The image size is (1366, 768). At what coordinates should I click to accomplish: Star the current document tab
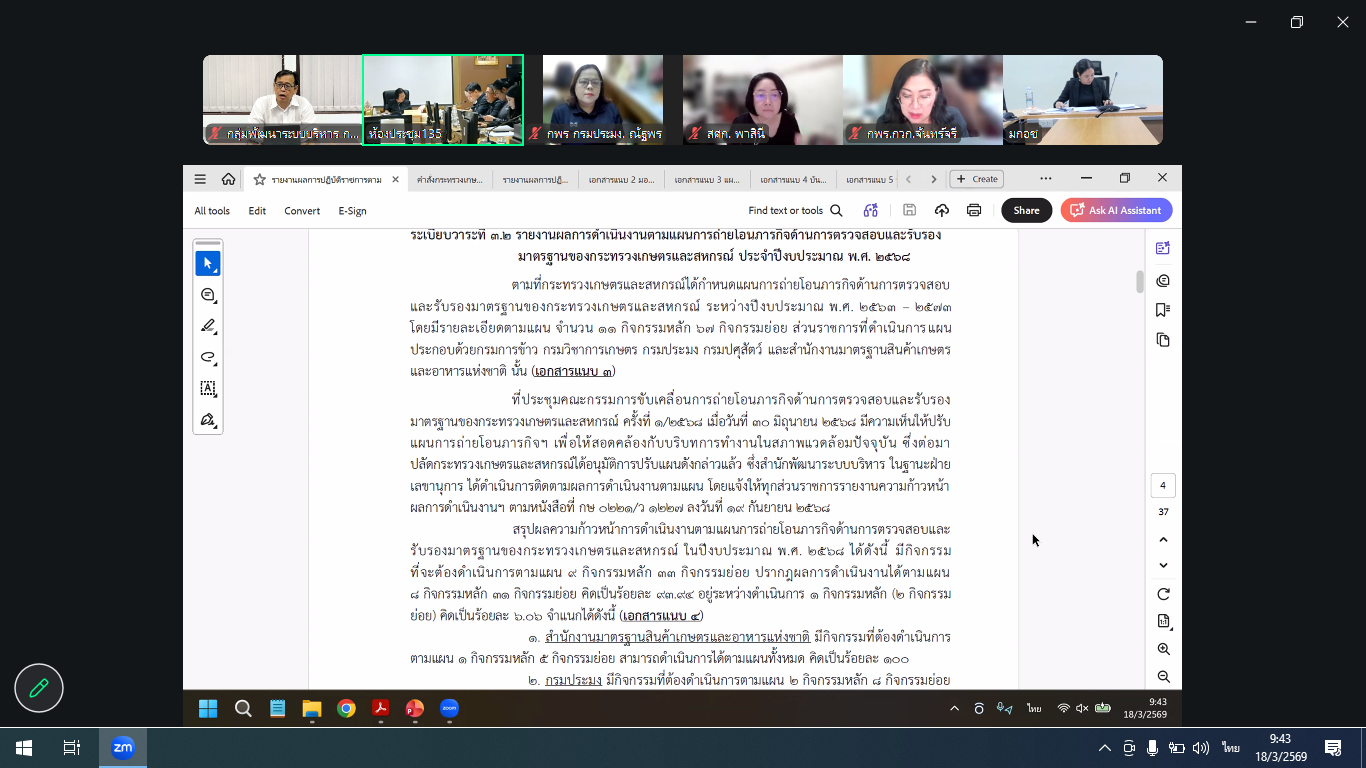point(259,180)
